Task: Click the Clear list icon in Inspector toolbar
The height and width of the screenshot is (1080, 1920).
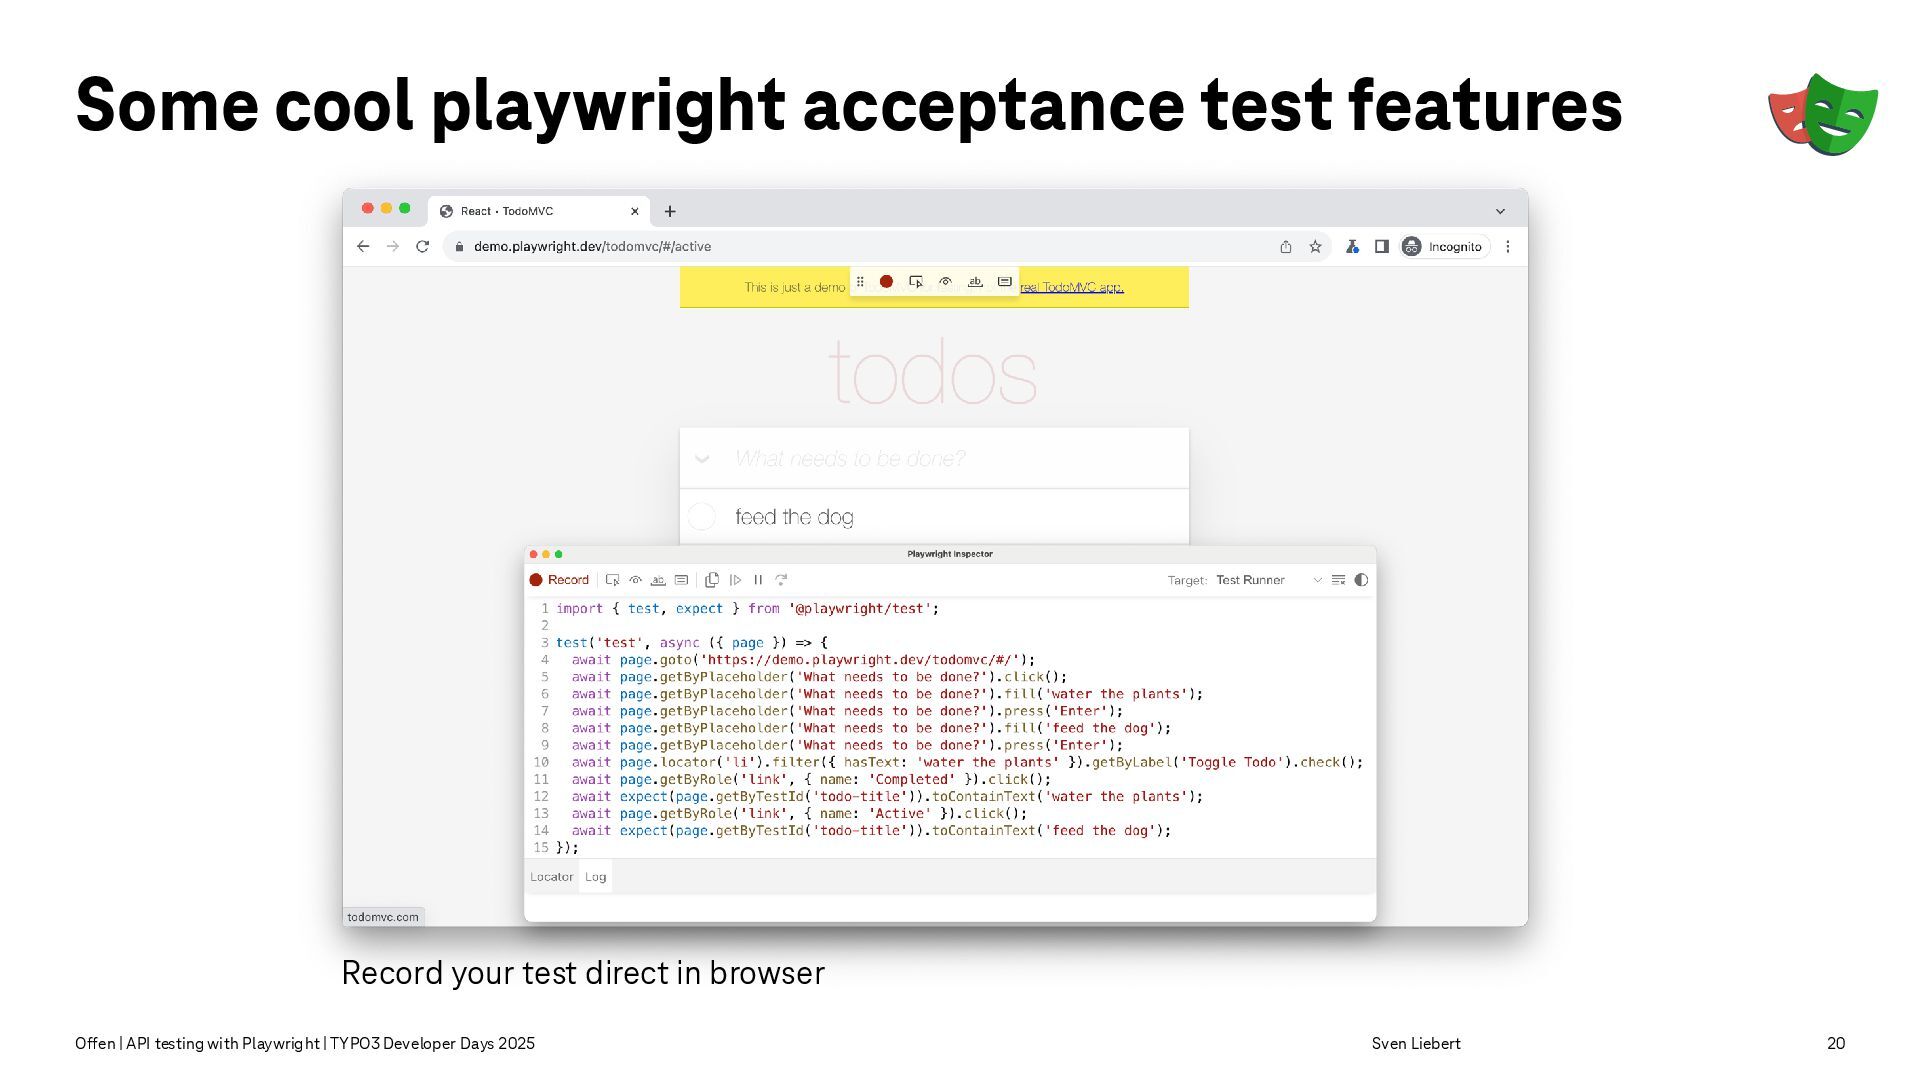Action: click(x=1338, y=580)
